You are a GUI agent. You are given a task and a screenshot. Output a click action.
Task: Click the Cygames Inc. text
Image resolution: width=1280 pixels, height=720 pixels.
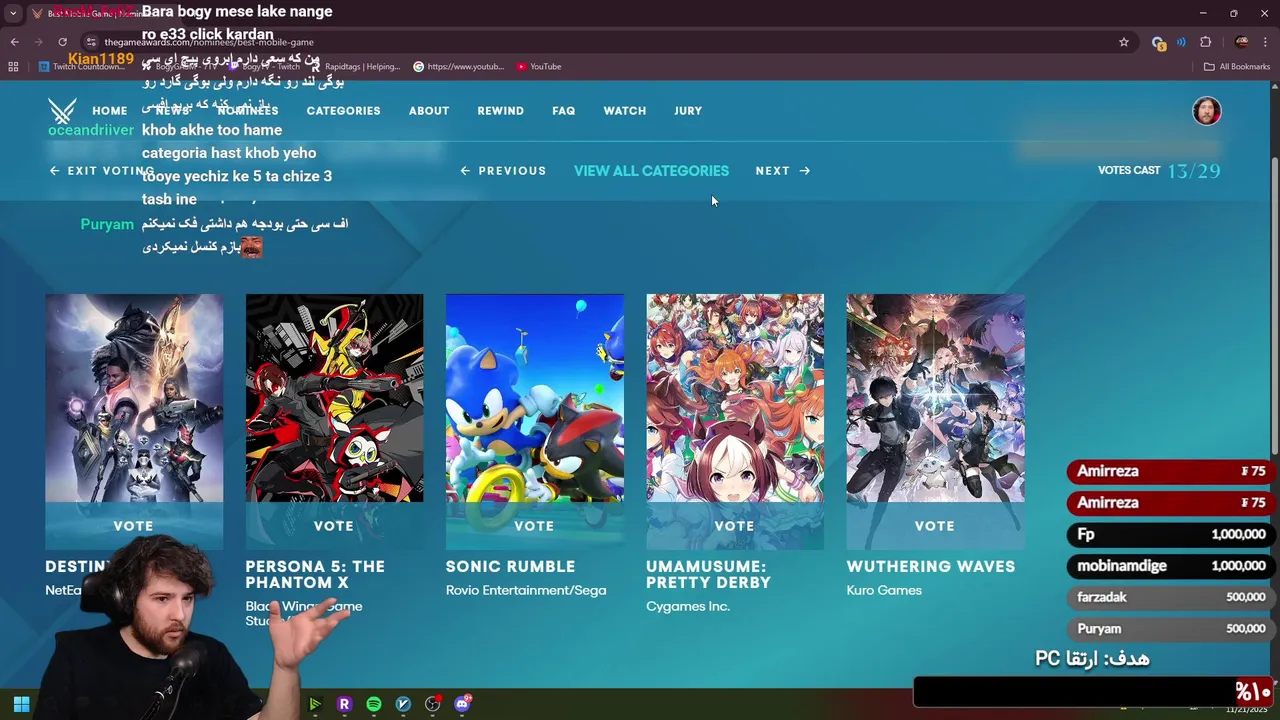[x=688, y=607]
